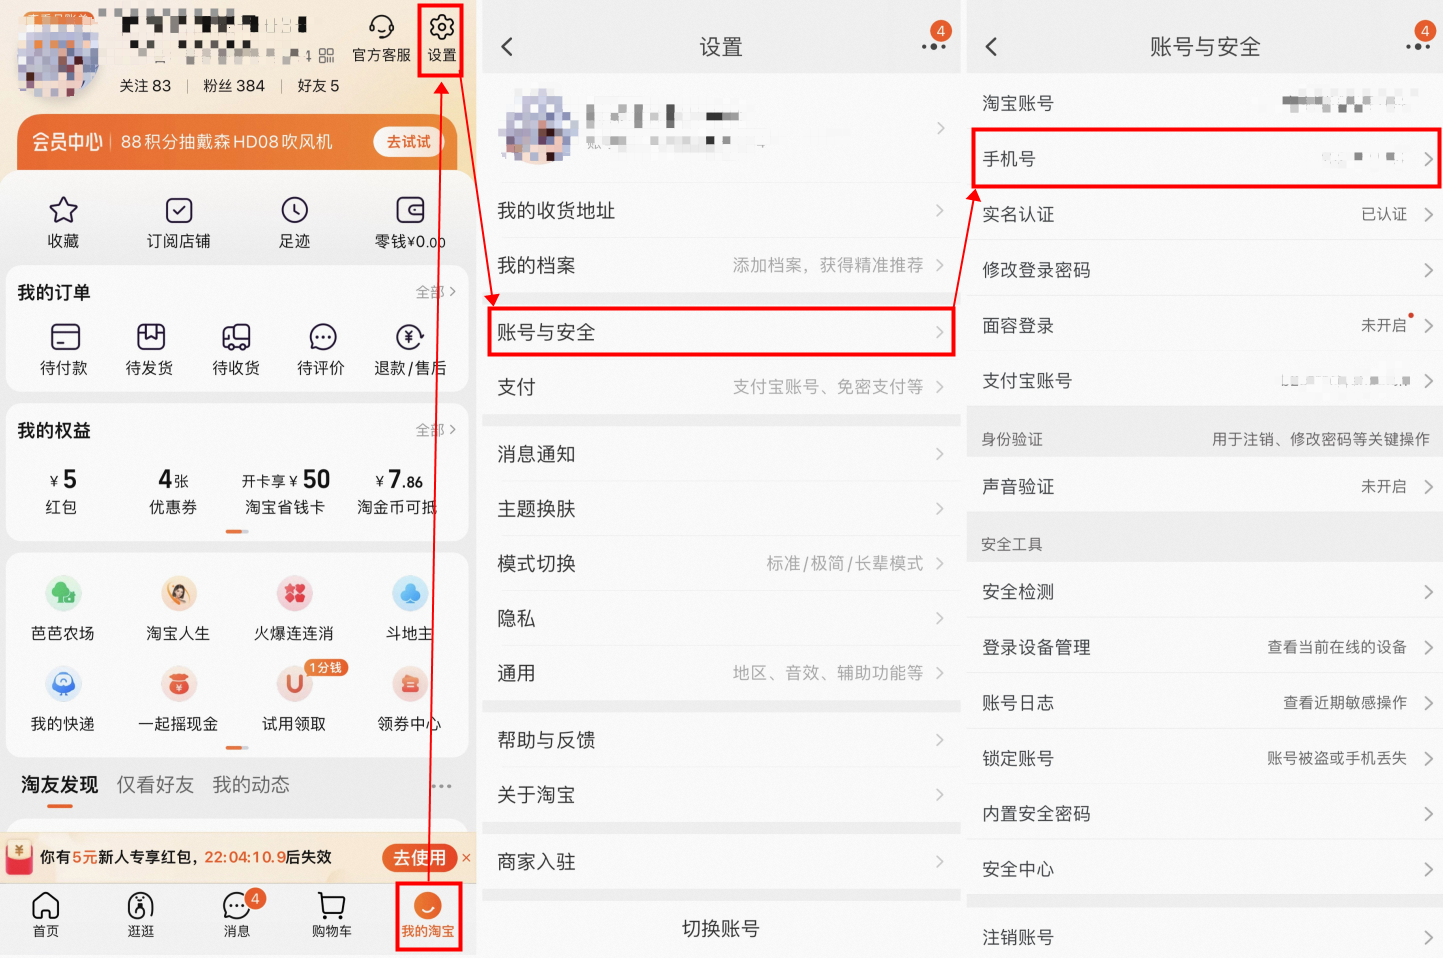Open 收藏 star icon
Viewport: 1443px width, 958px height.
click(63, 210)
